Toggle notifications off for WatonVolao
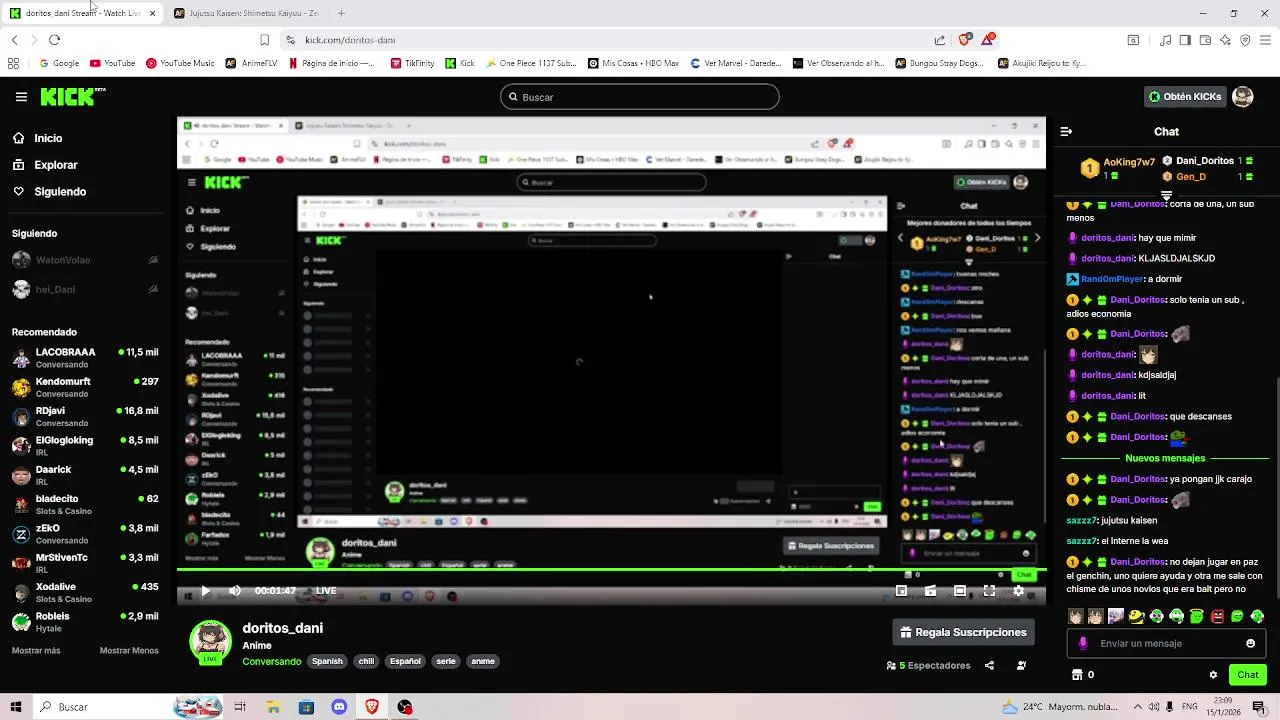This screenshot has height=720, width=1280. [153, 260]
